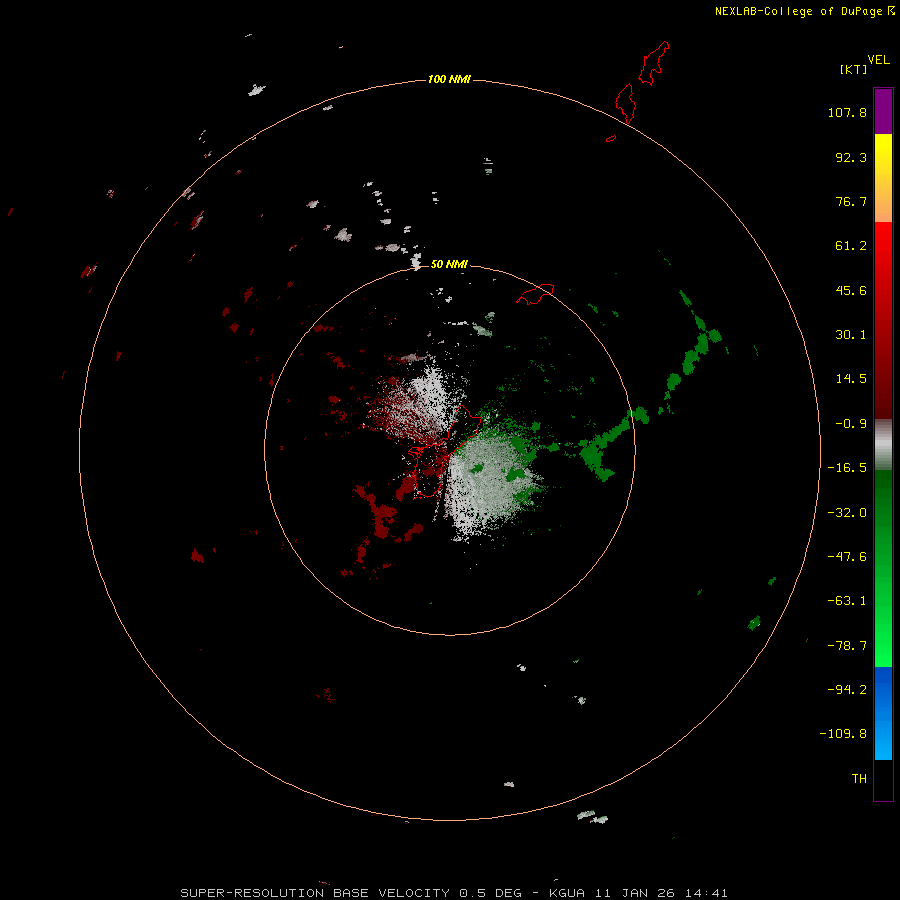Click the -109.8 legend value
900x900 pixels.
(x=843, y=734)
